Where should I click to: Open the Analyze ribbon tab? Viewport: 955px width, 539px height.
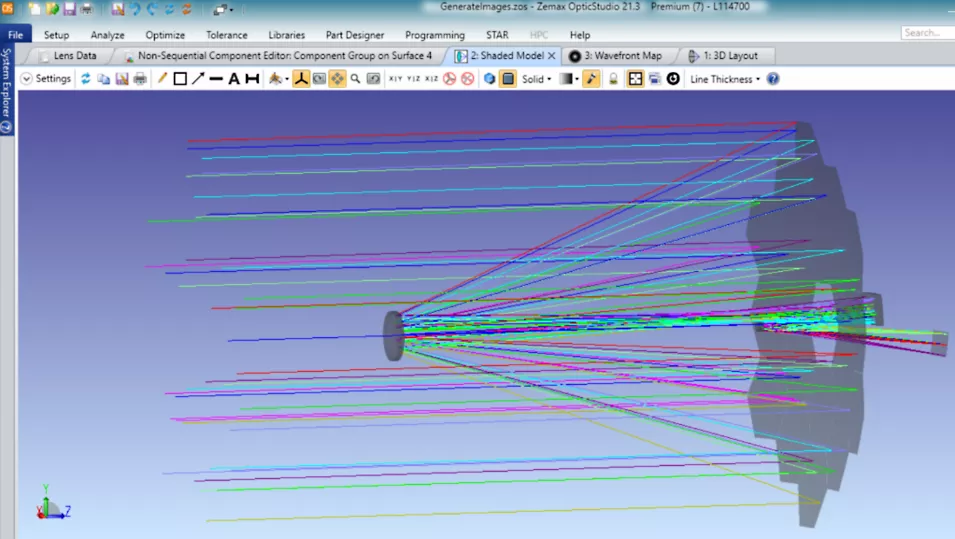pyautogui.click(x=107, y=35)
